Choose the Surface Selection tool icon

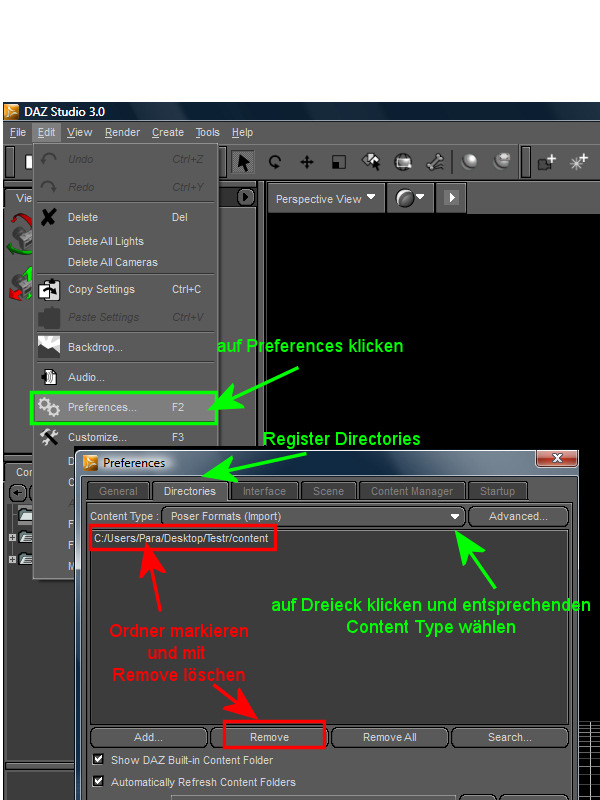[371, 162]
